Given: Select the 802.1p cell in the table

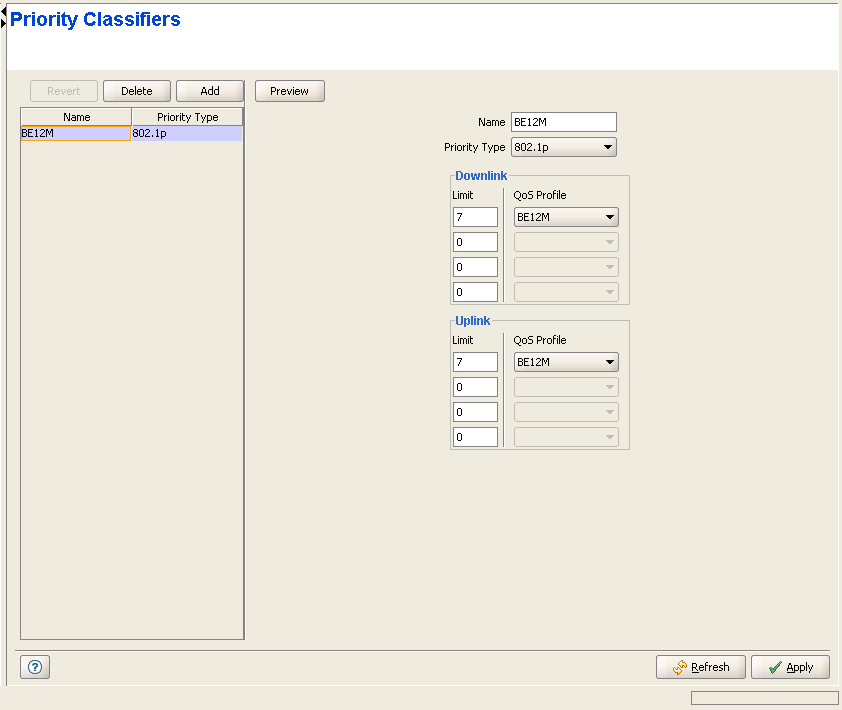Looking at the screenshot, I should coord(187,133).
